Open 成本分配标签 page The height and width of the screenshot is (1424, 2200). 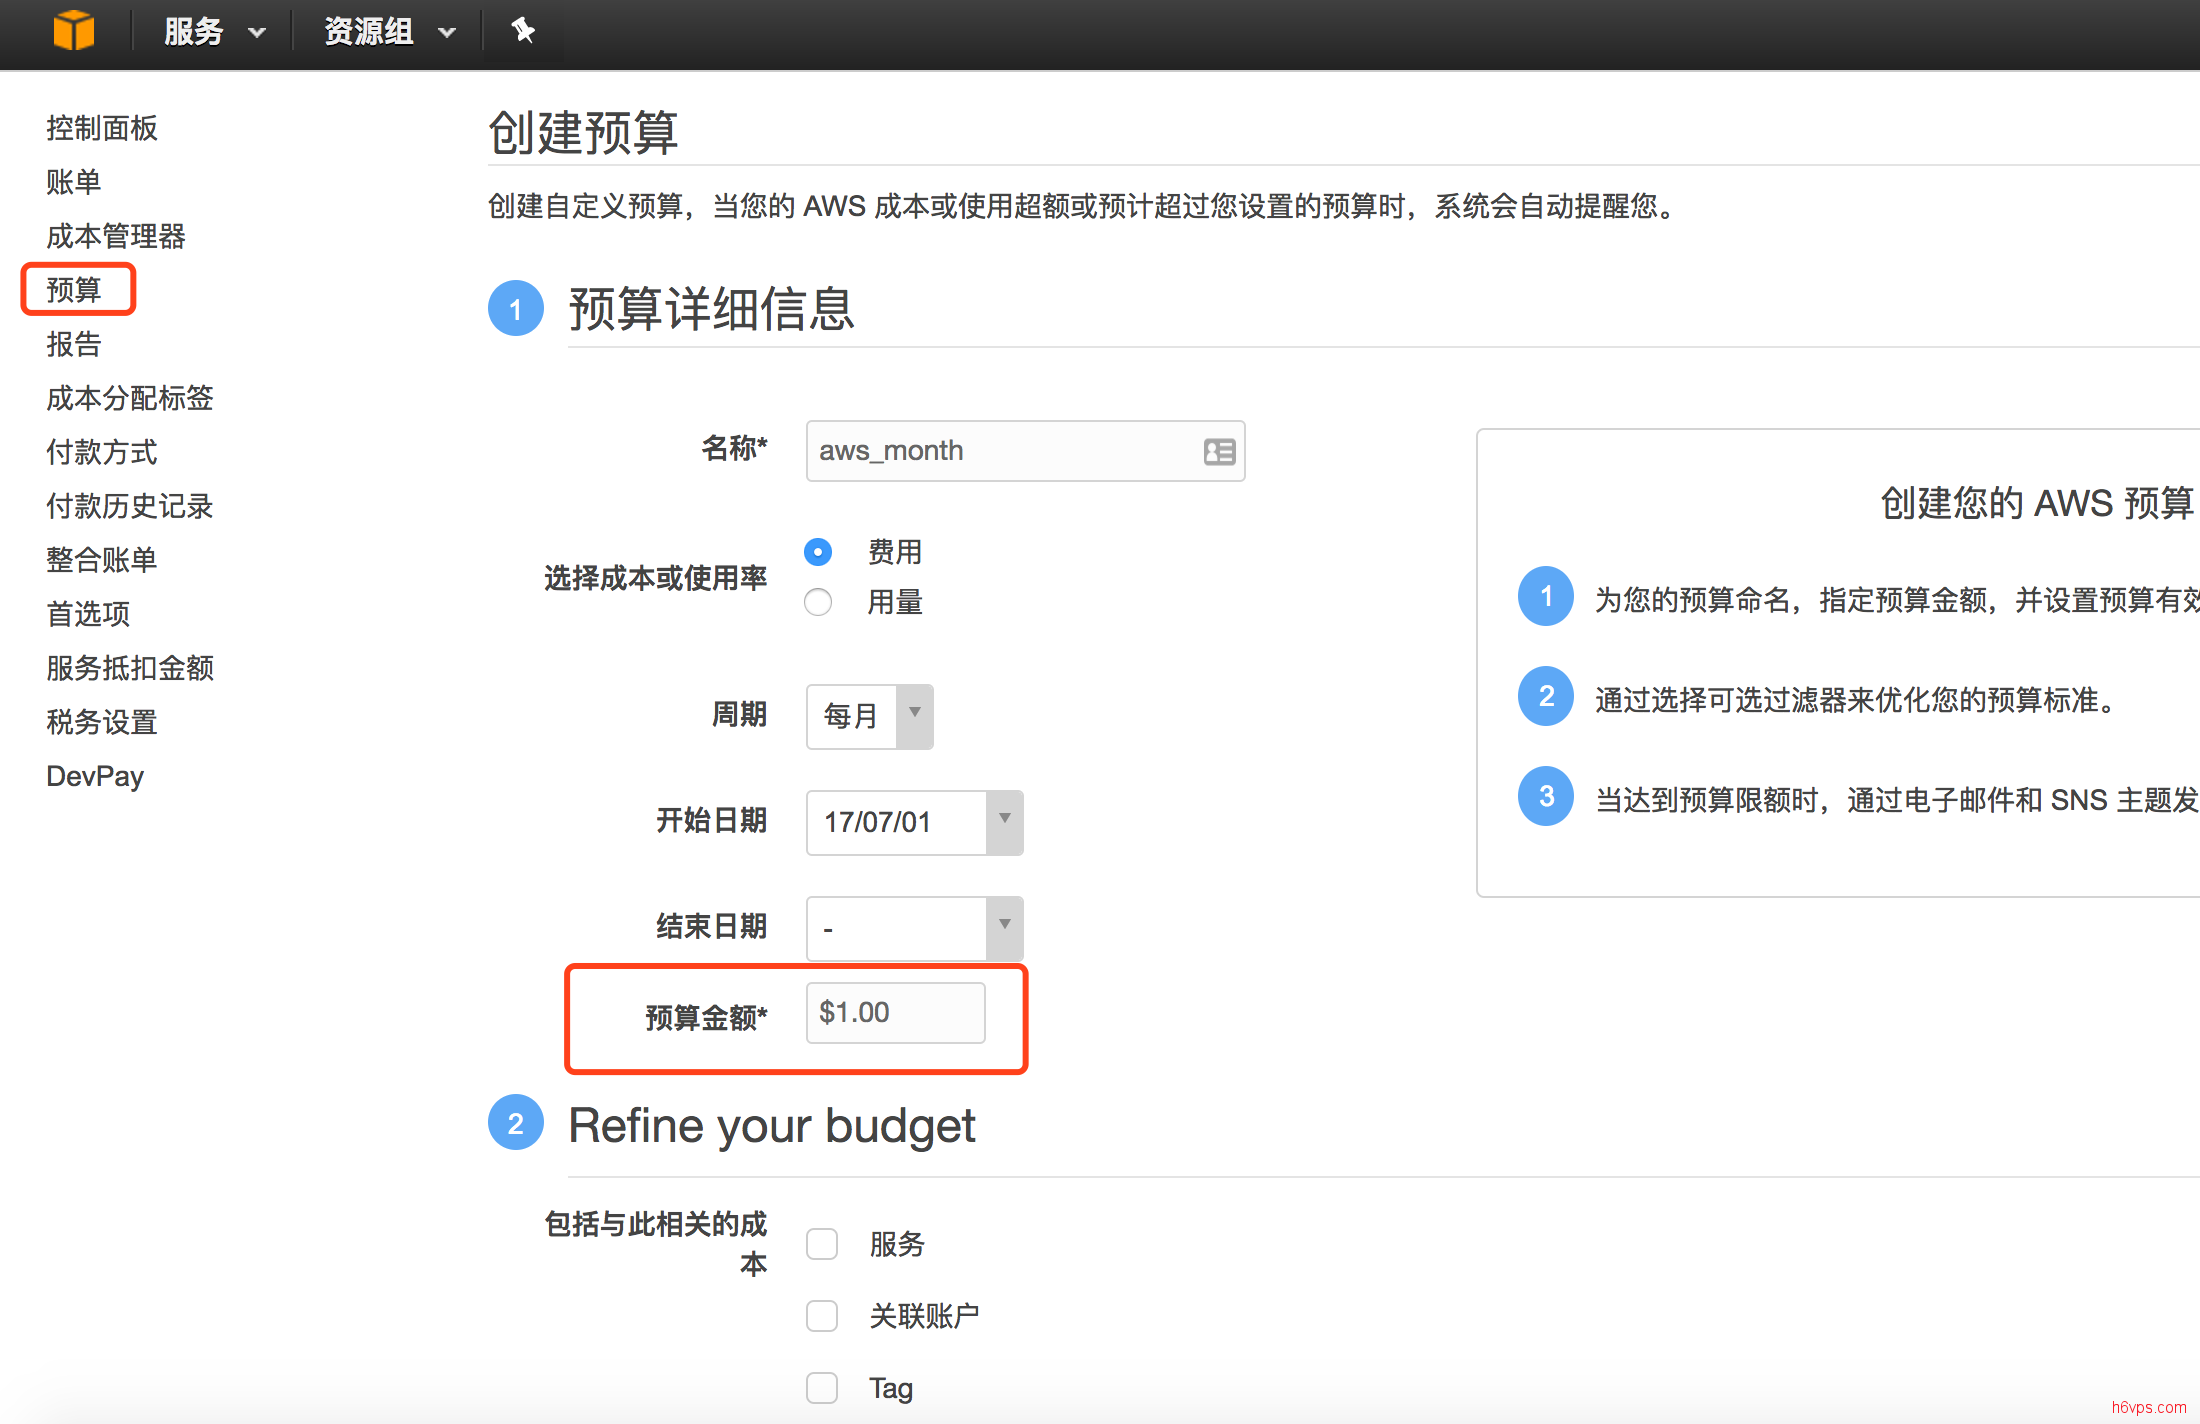130,398
